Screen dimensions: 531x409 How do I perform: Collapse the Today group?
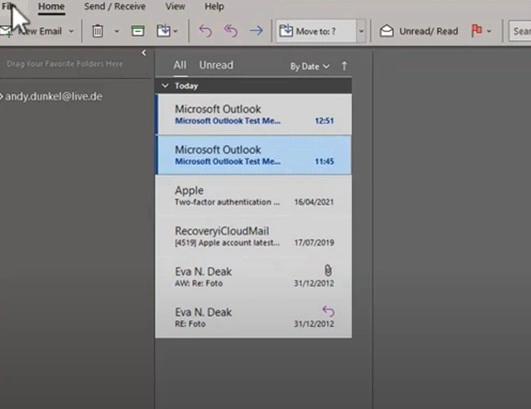point(165,86)
